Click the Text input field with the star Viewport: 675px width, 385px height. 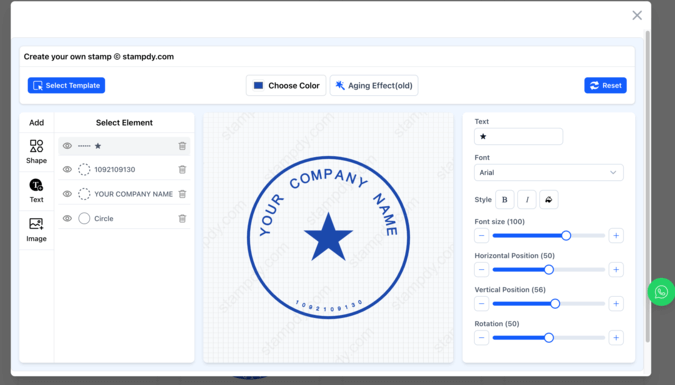coord(518,137)
